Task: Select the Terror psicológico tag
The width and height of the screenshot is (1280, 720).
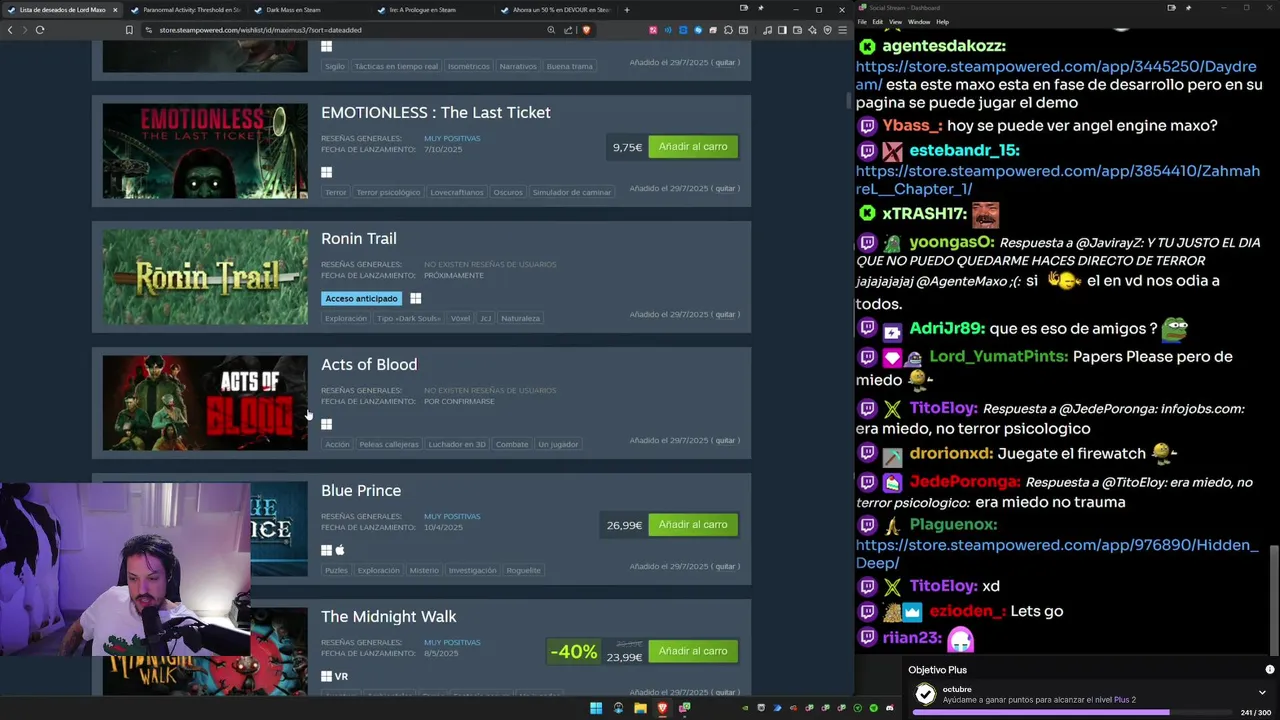Action: (389, 192)
